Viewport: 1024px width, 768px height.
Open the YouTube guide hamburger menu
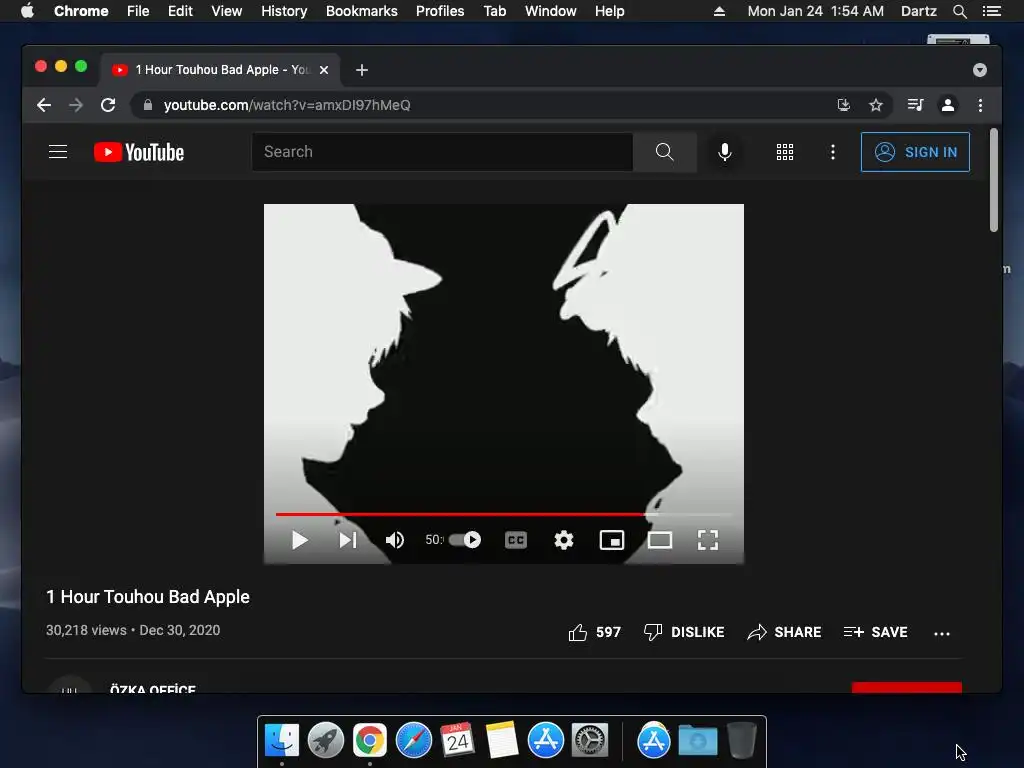click(x=58, y=152)
